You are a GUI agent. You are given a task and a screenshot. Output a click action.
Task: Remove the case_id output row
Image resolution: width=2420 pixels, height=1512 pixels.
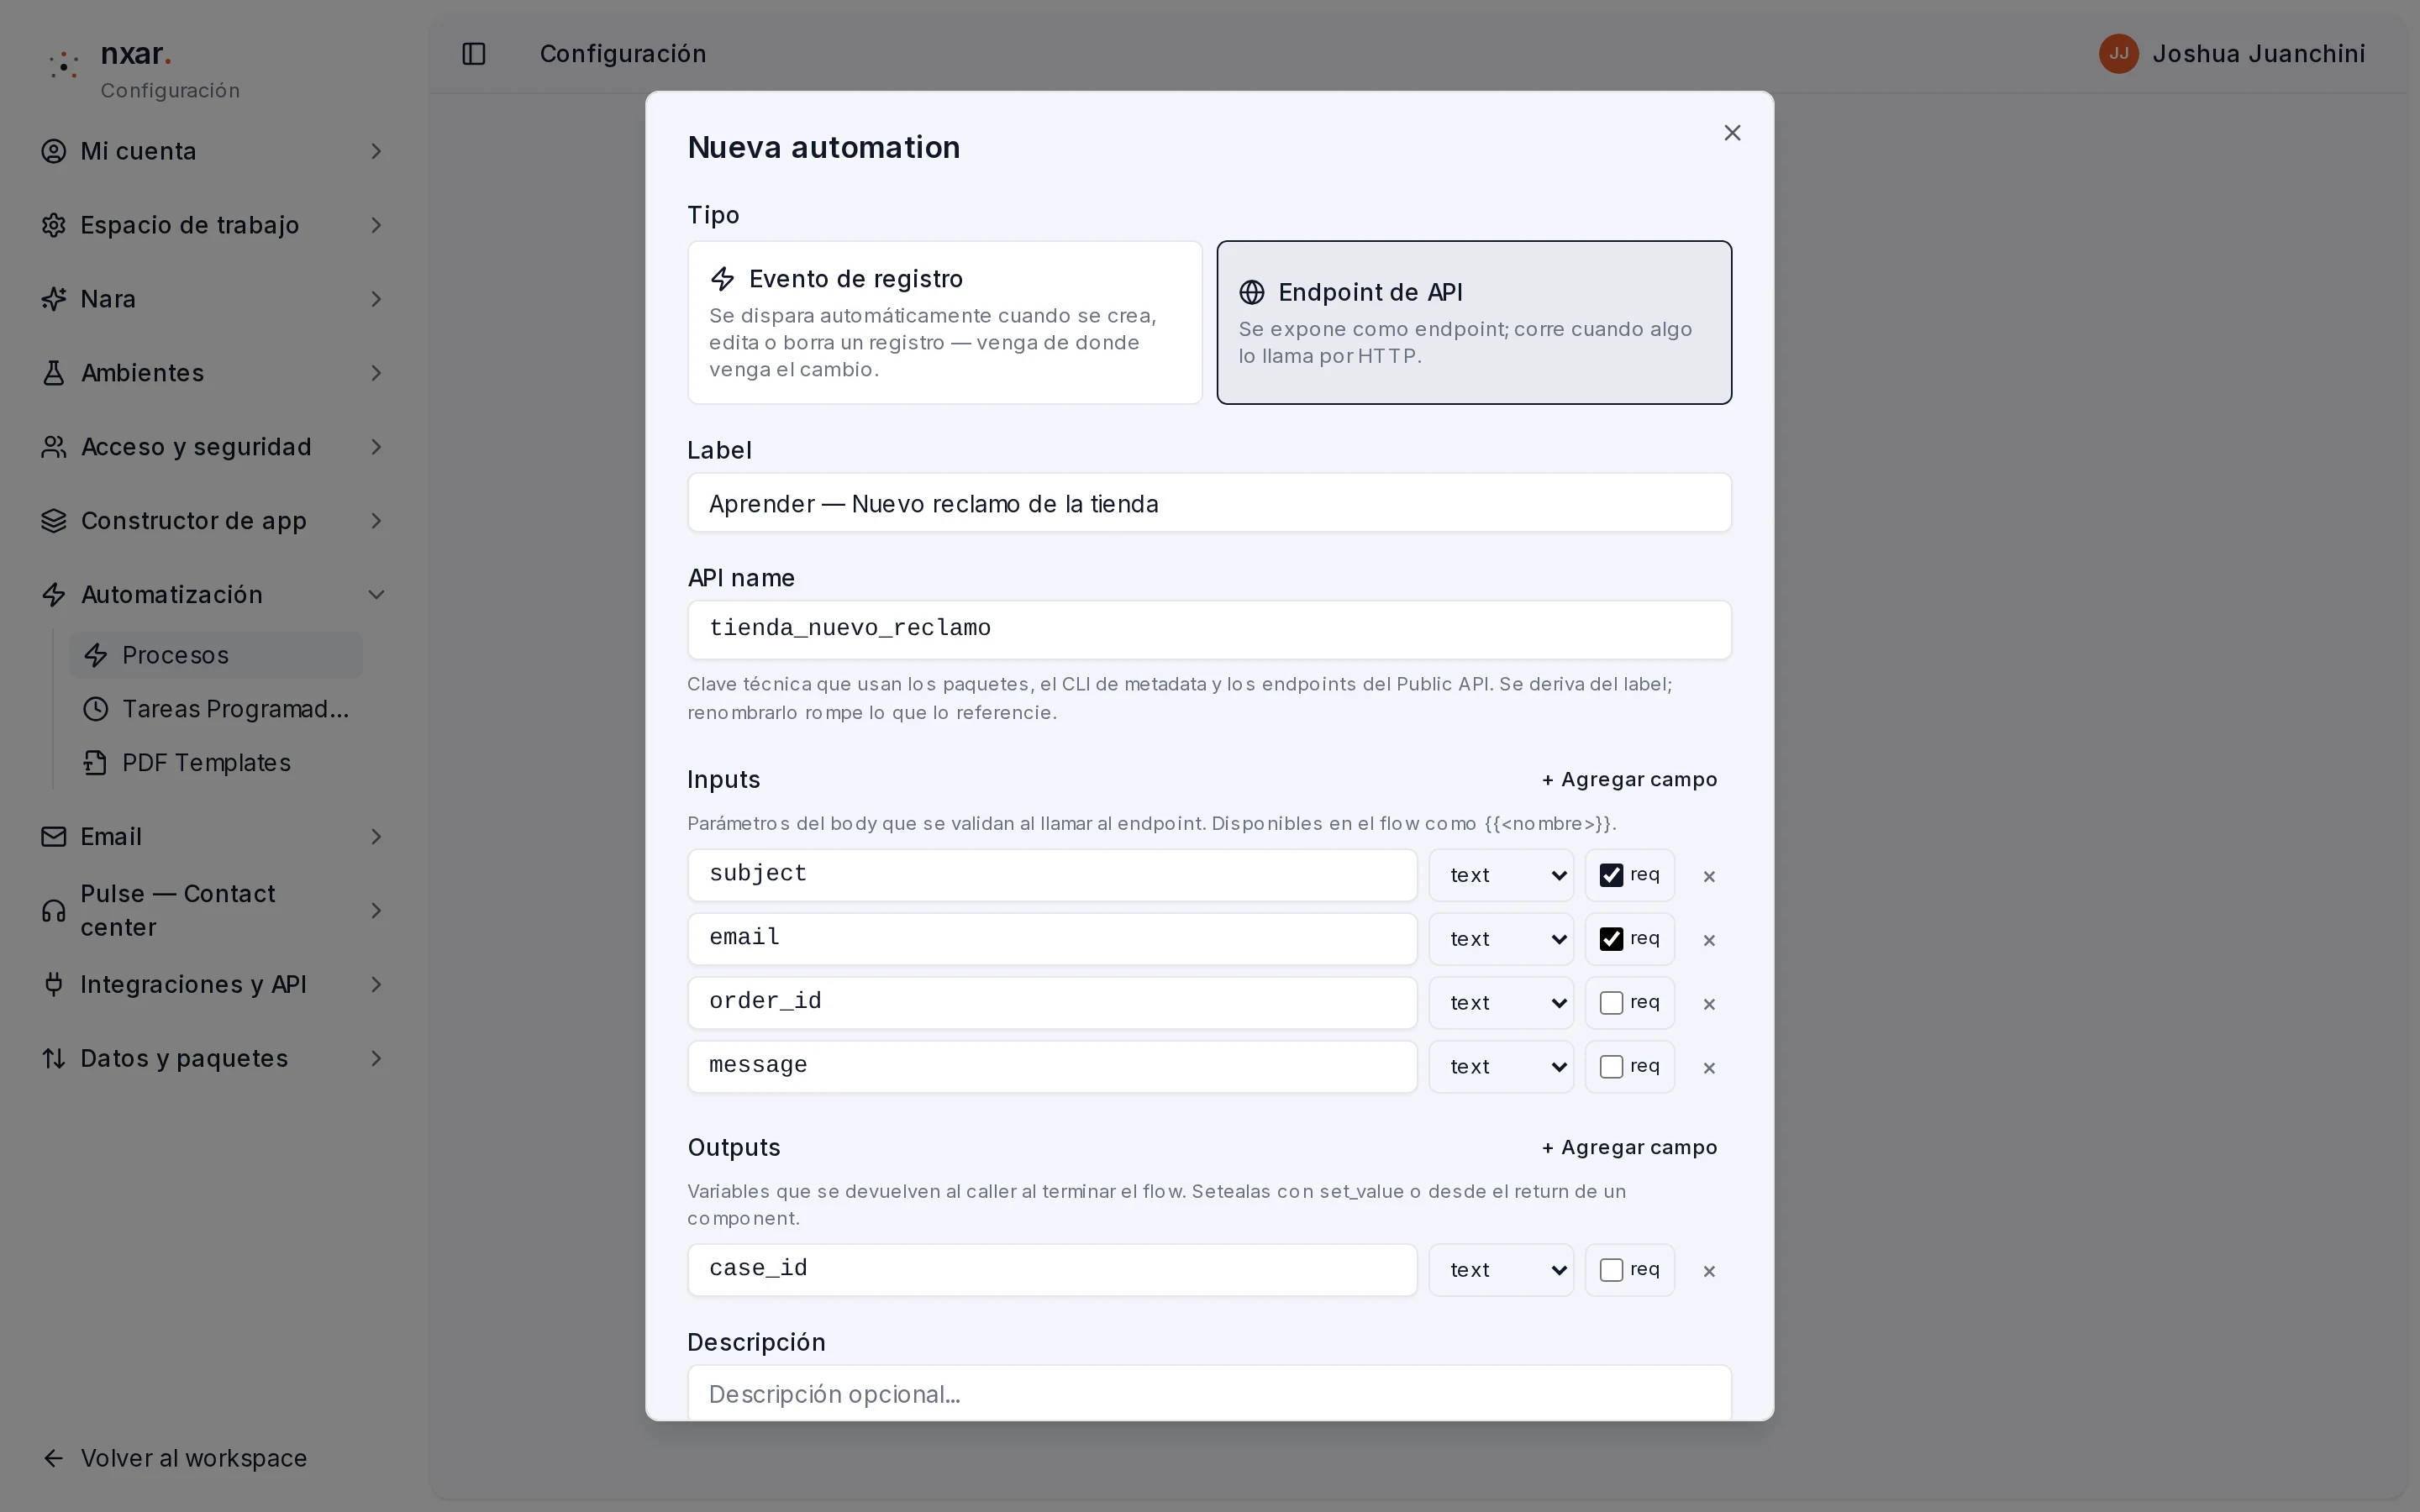[x=1709, y=1272]
